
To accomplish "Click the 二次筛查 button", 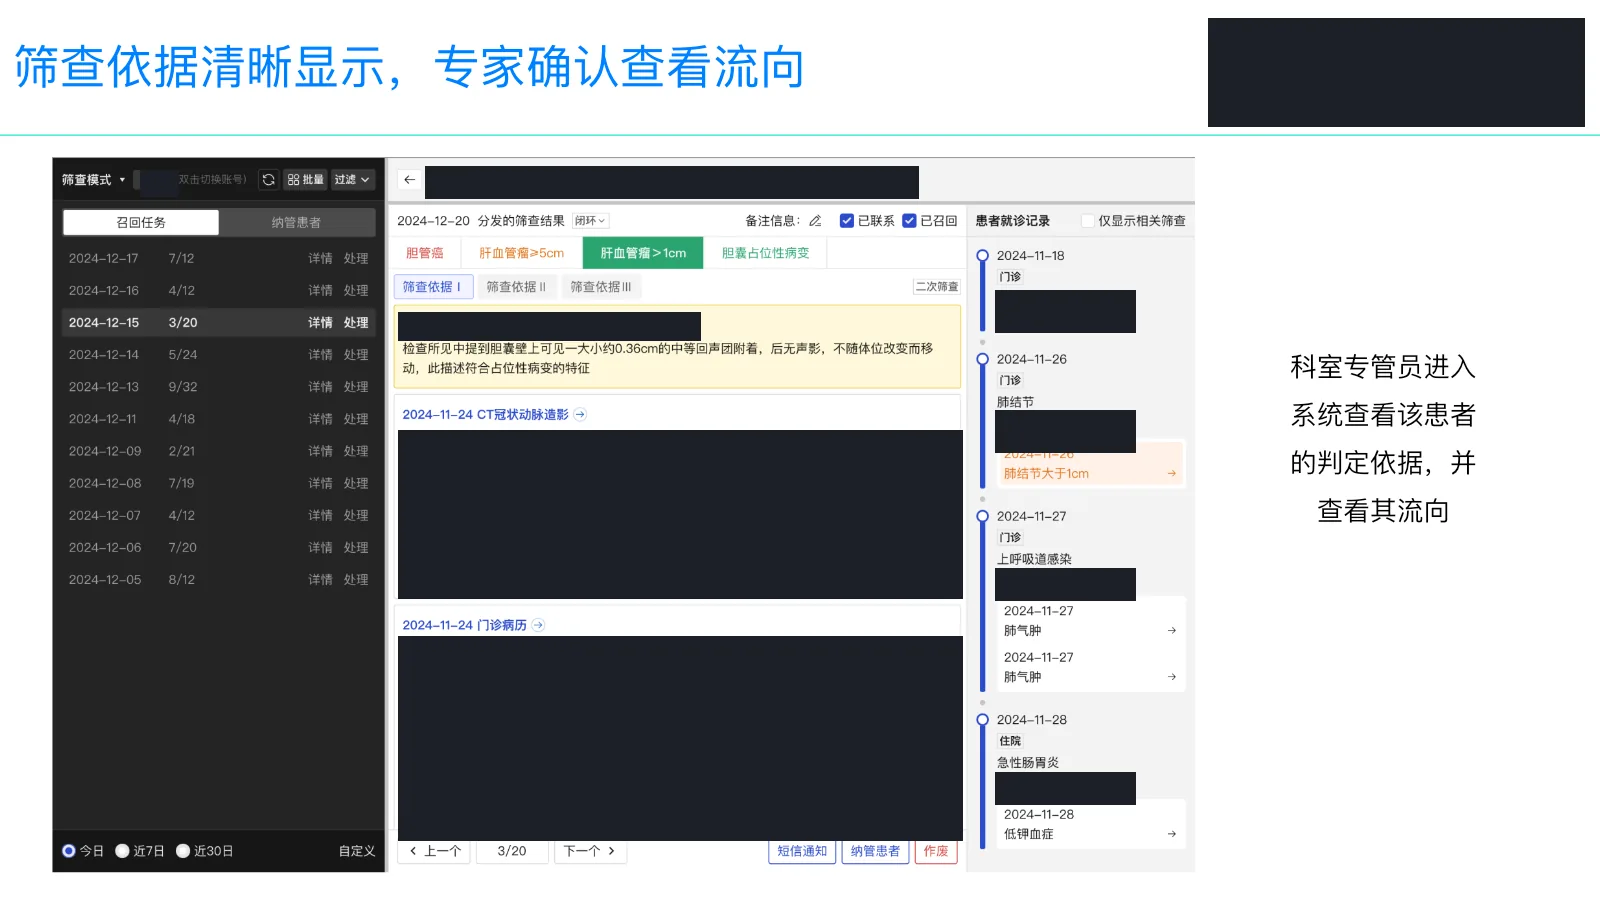I will [937, 287].
